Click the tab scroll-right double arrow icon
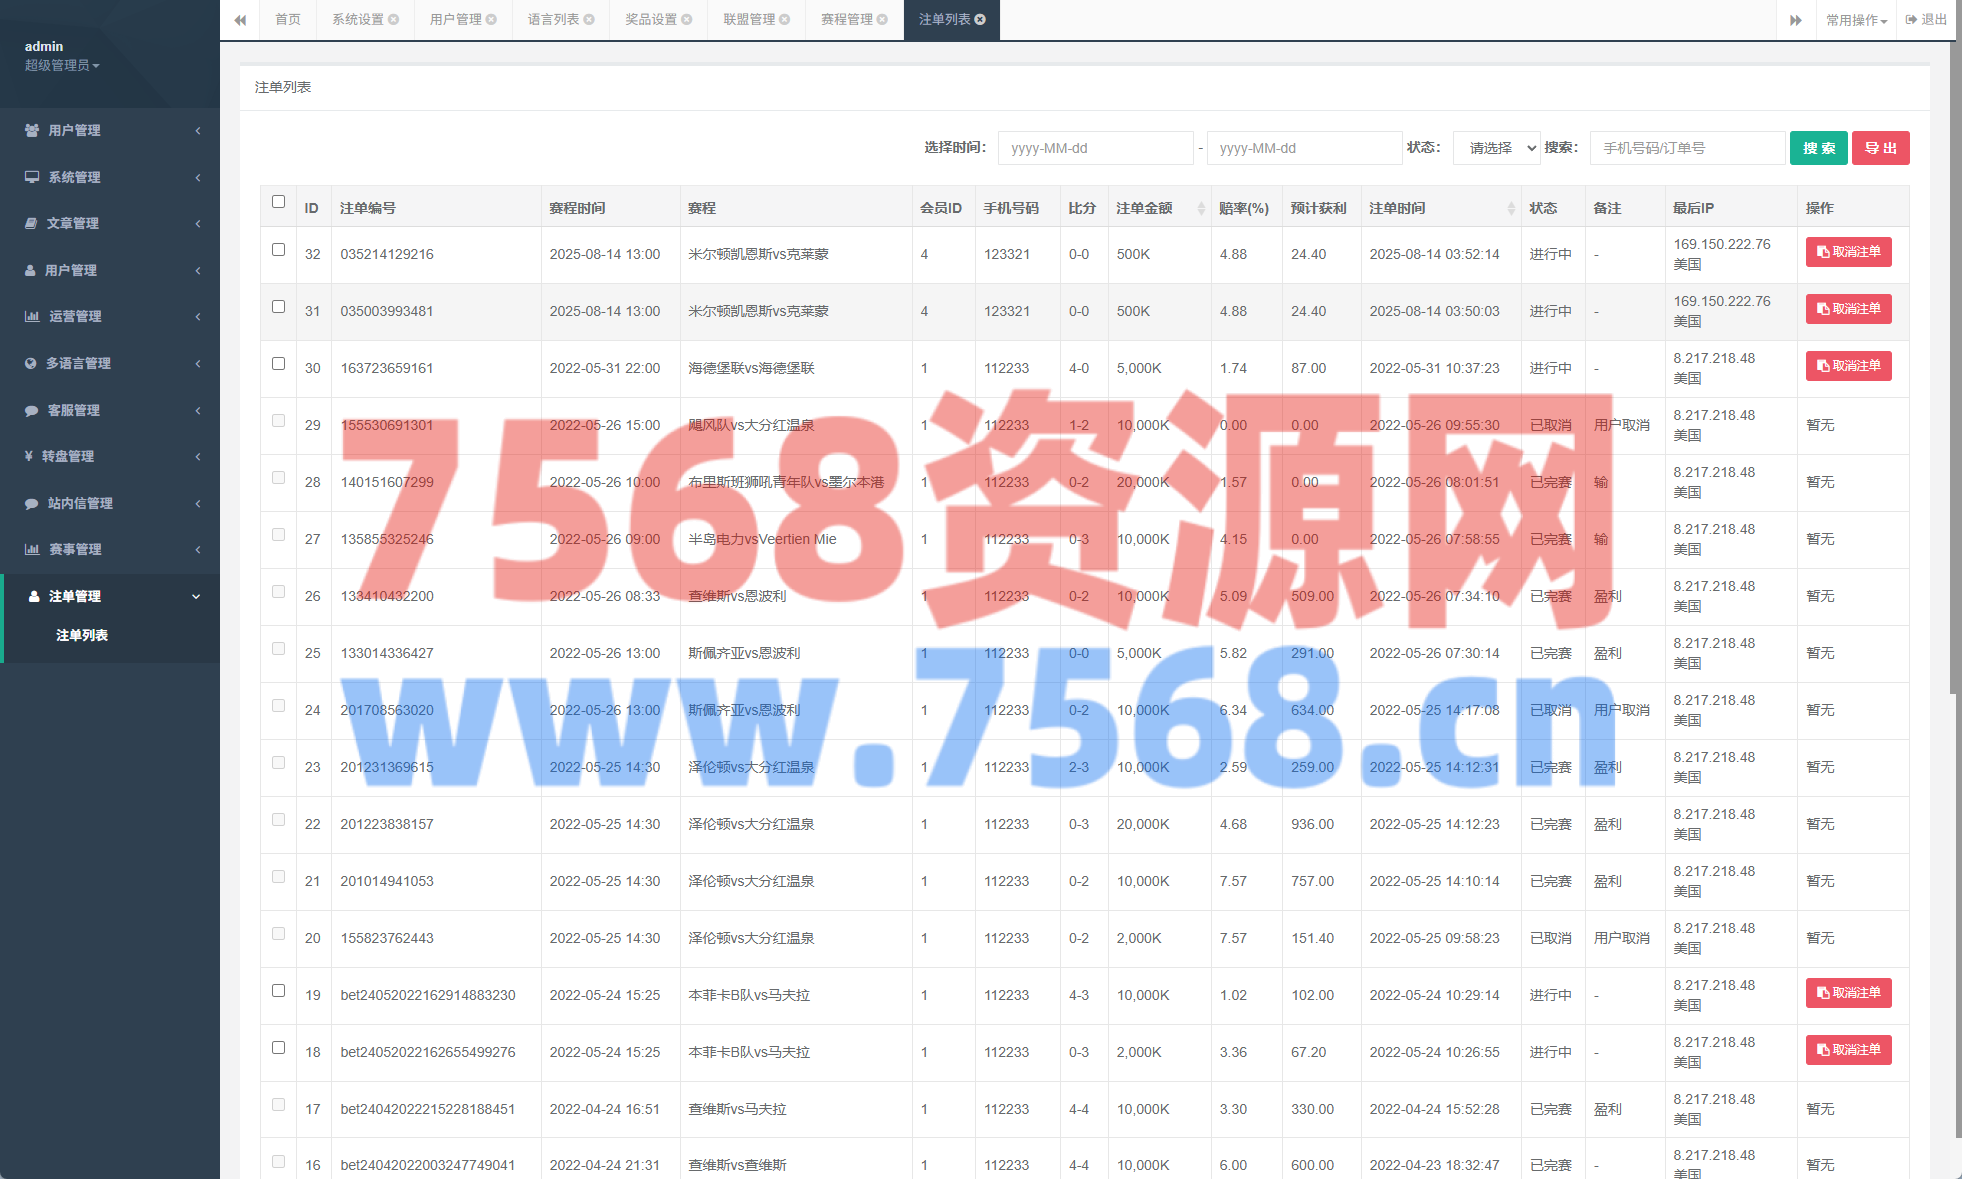 pos(1795,20)
